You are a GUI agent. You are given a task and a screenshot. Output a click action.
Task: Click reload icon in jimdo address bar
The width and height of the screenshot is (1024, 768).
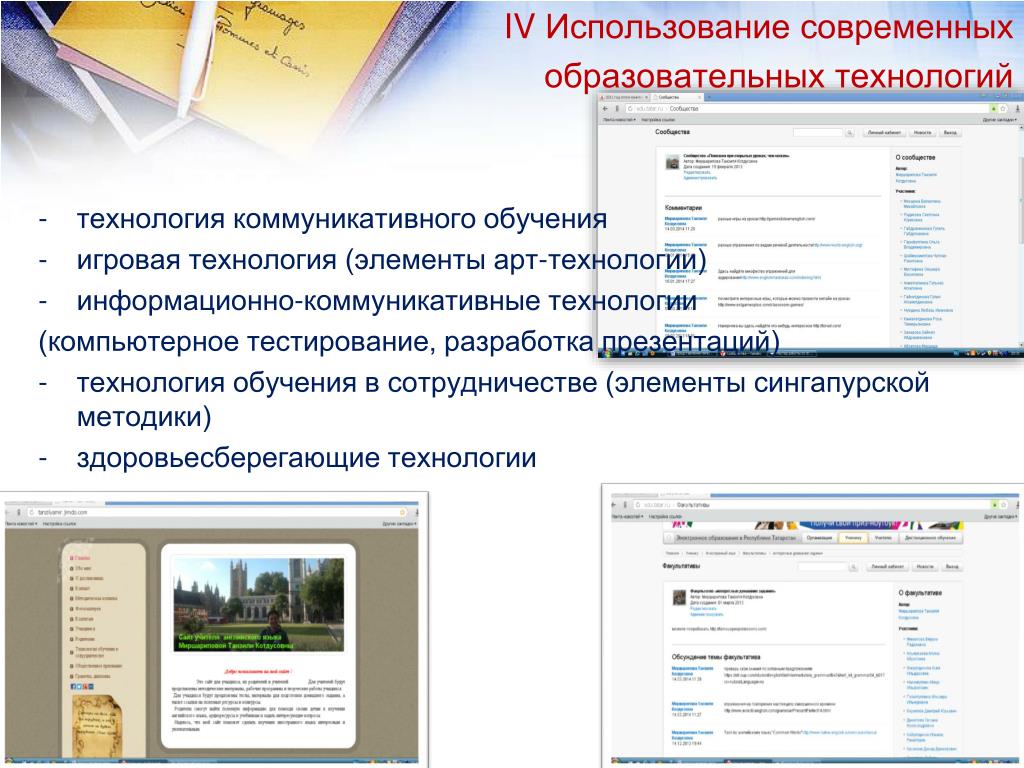[x=31, y=512]
